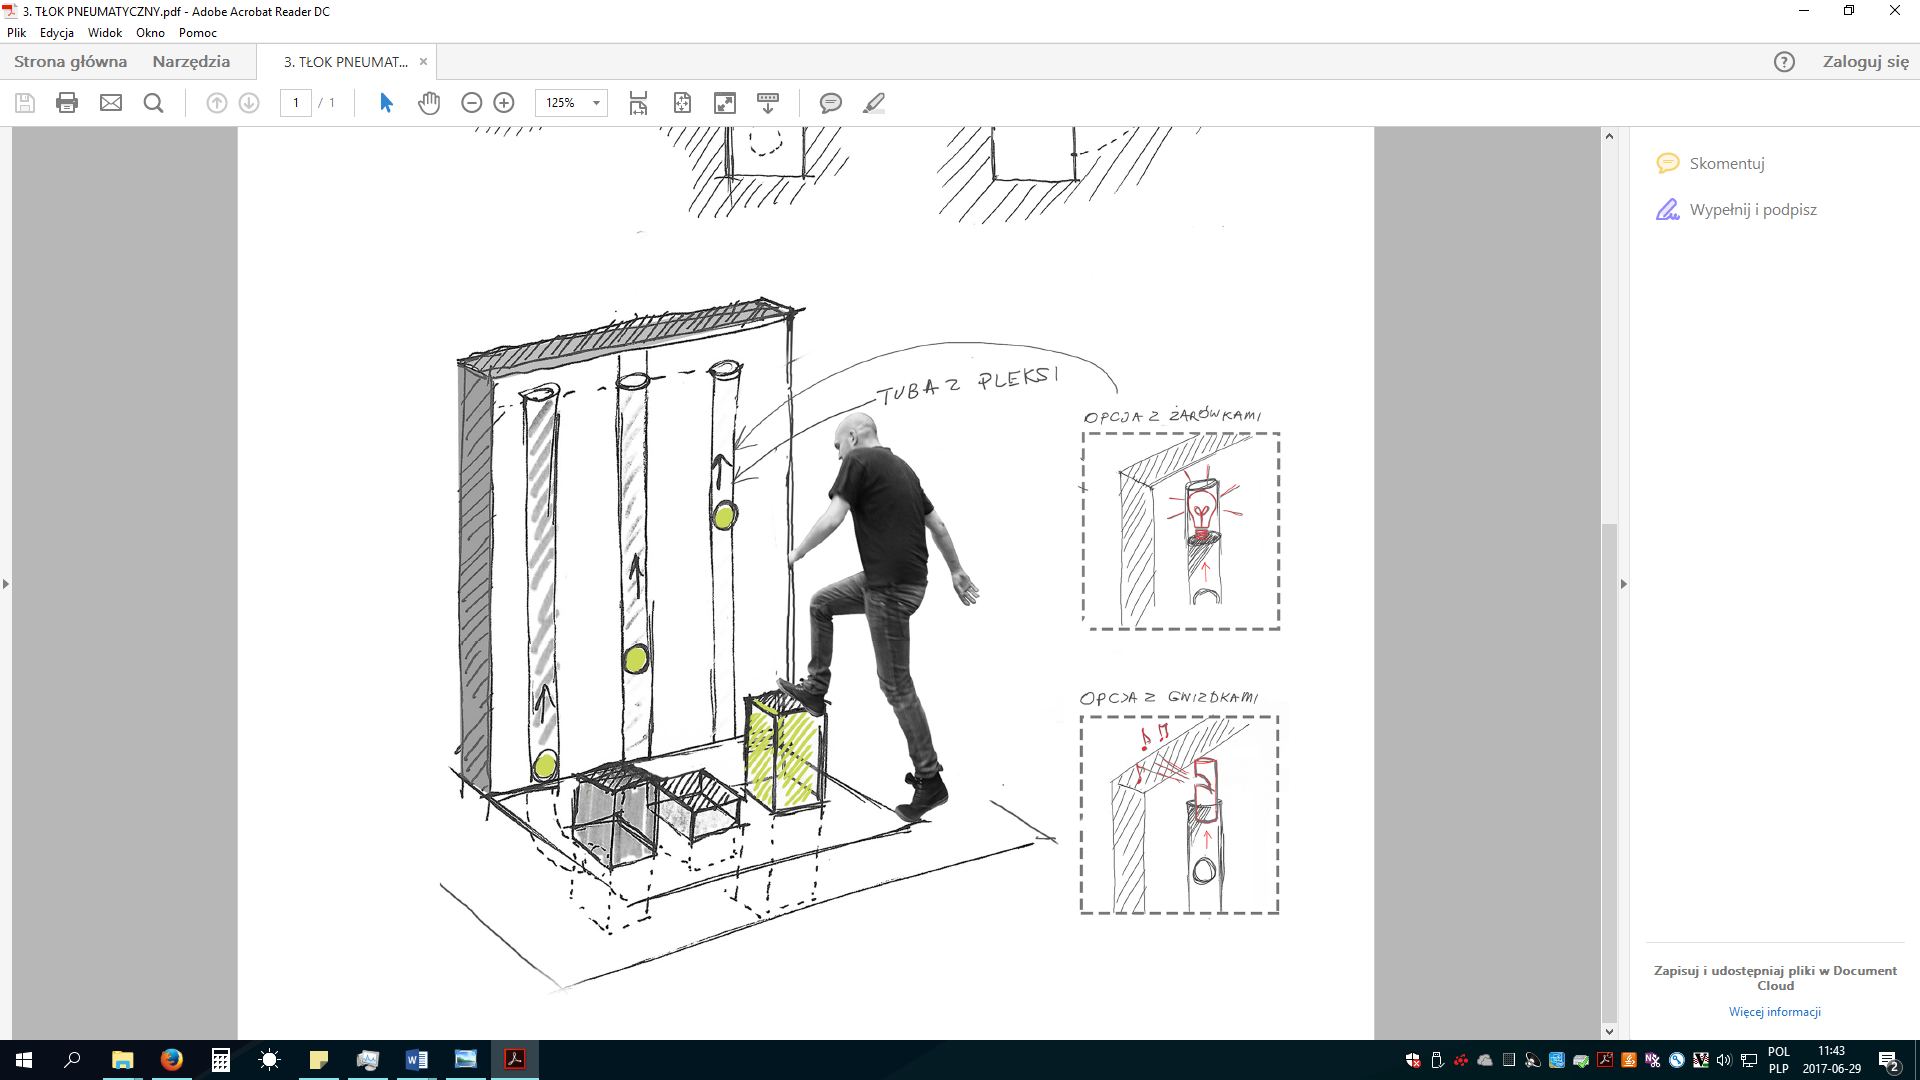
Task: Zoom in with the plus icon
Action: (504, 103)
